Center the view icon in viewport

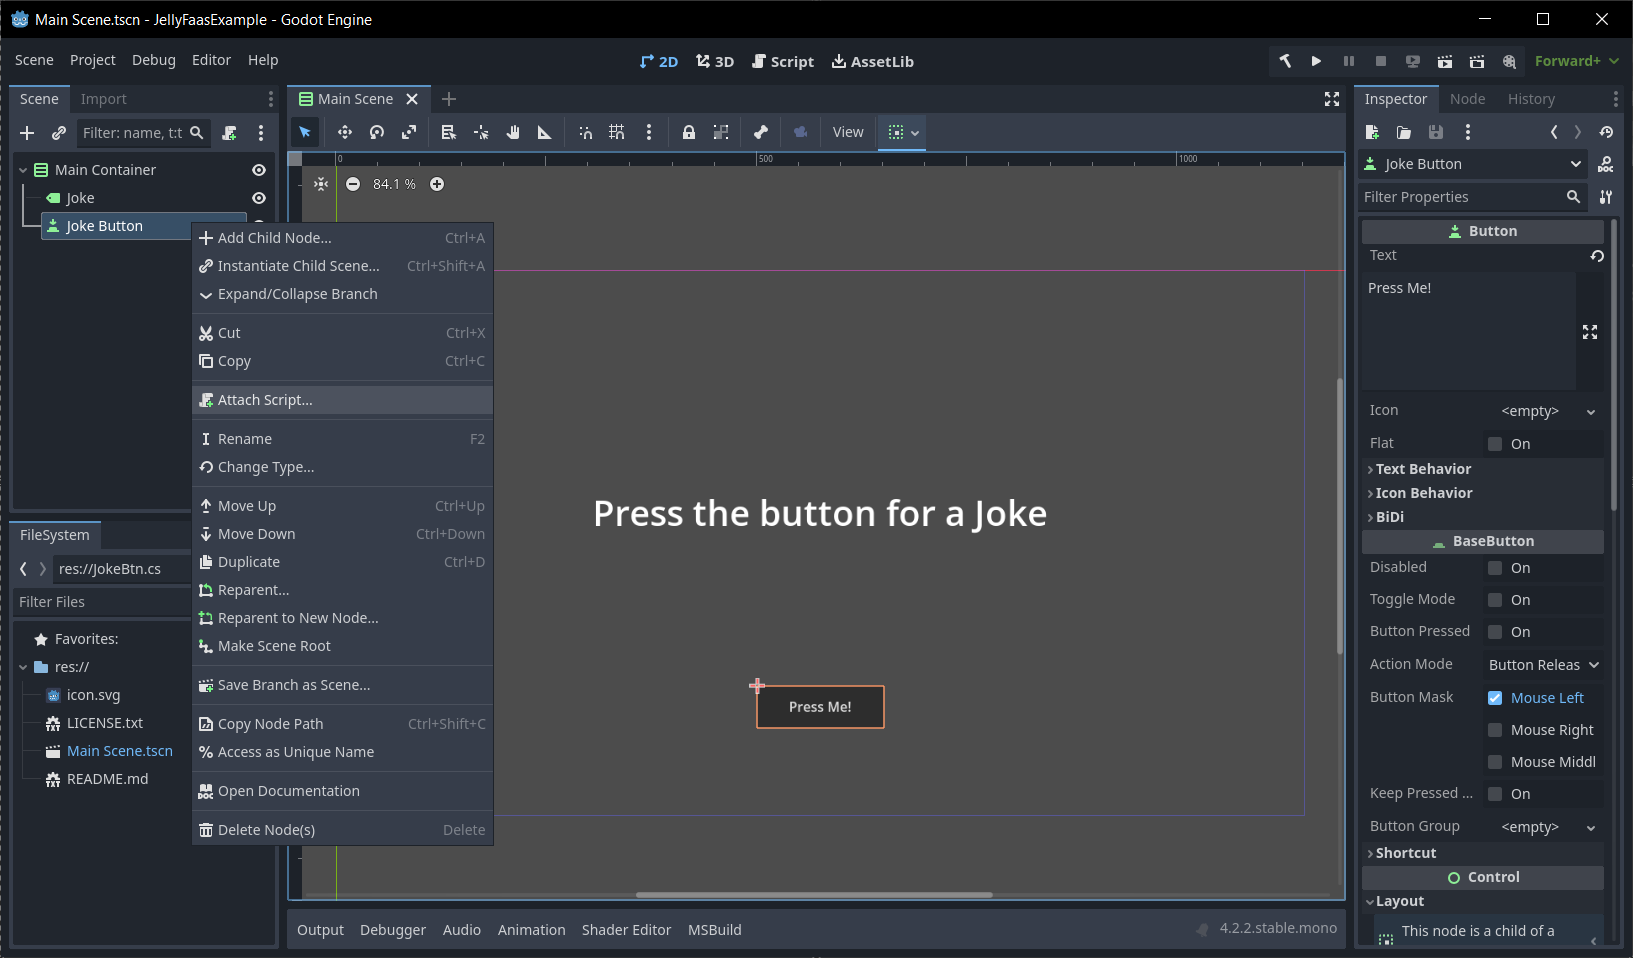click(321, 184)
